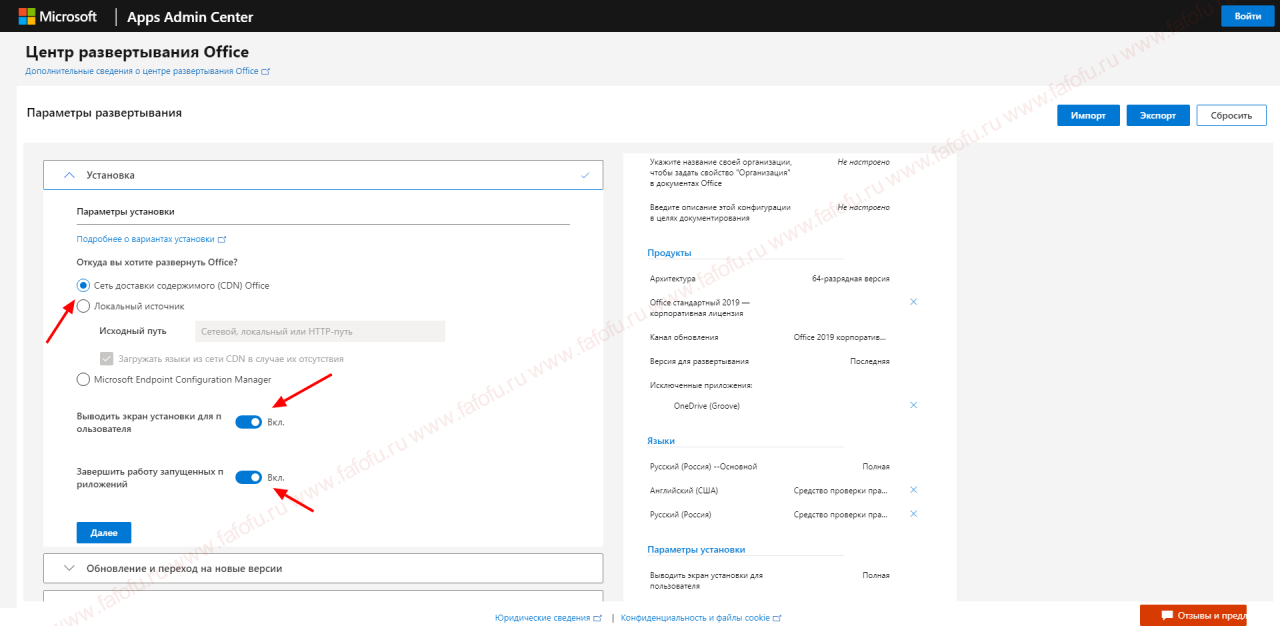Click the Продукты section heading
The height and width of the screenshot is (626, 1280).
pos(669,253)
